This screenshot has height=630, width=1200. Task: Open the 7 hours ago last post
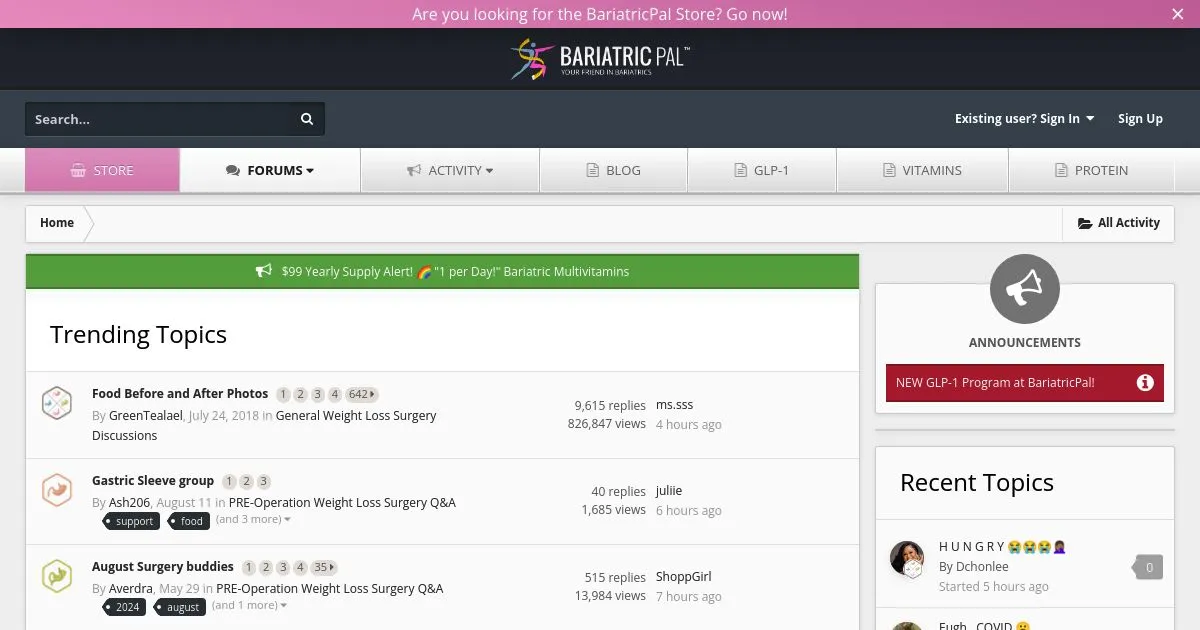pos(688,597)
